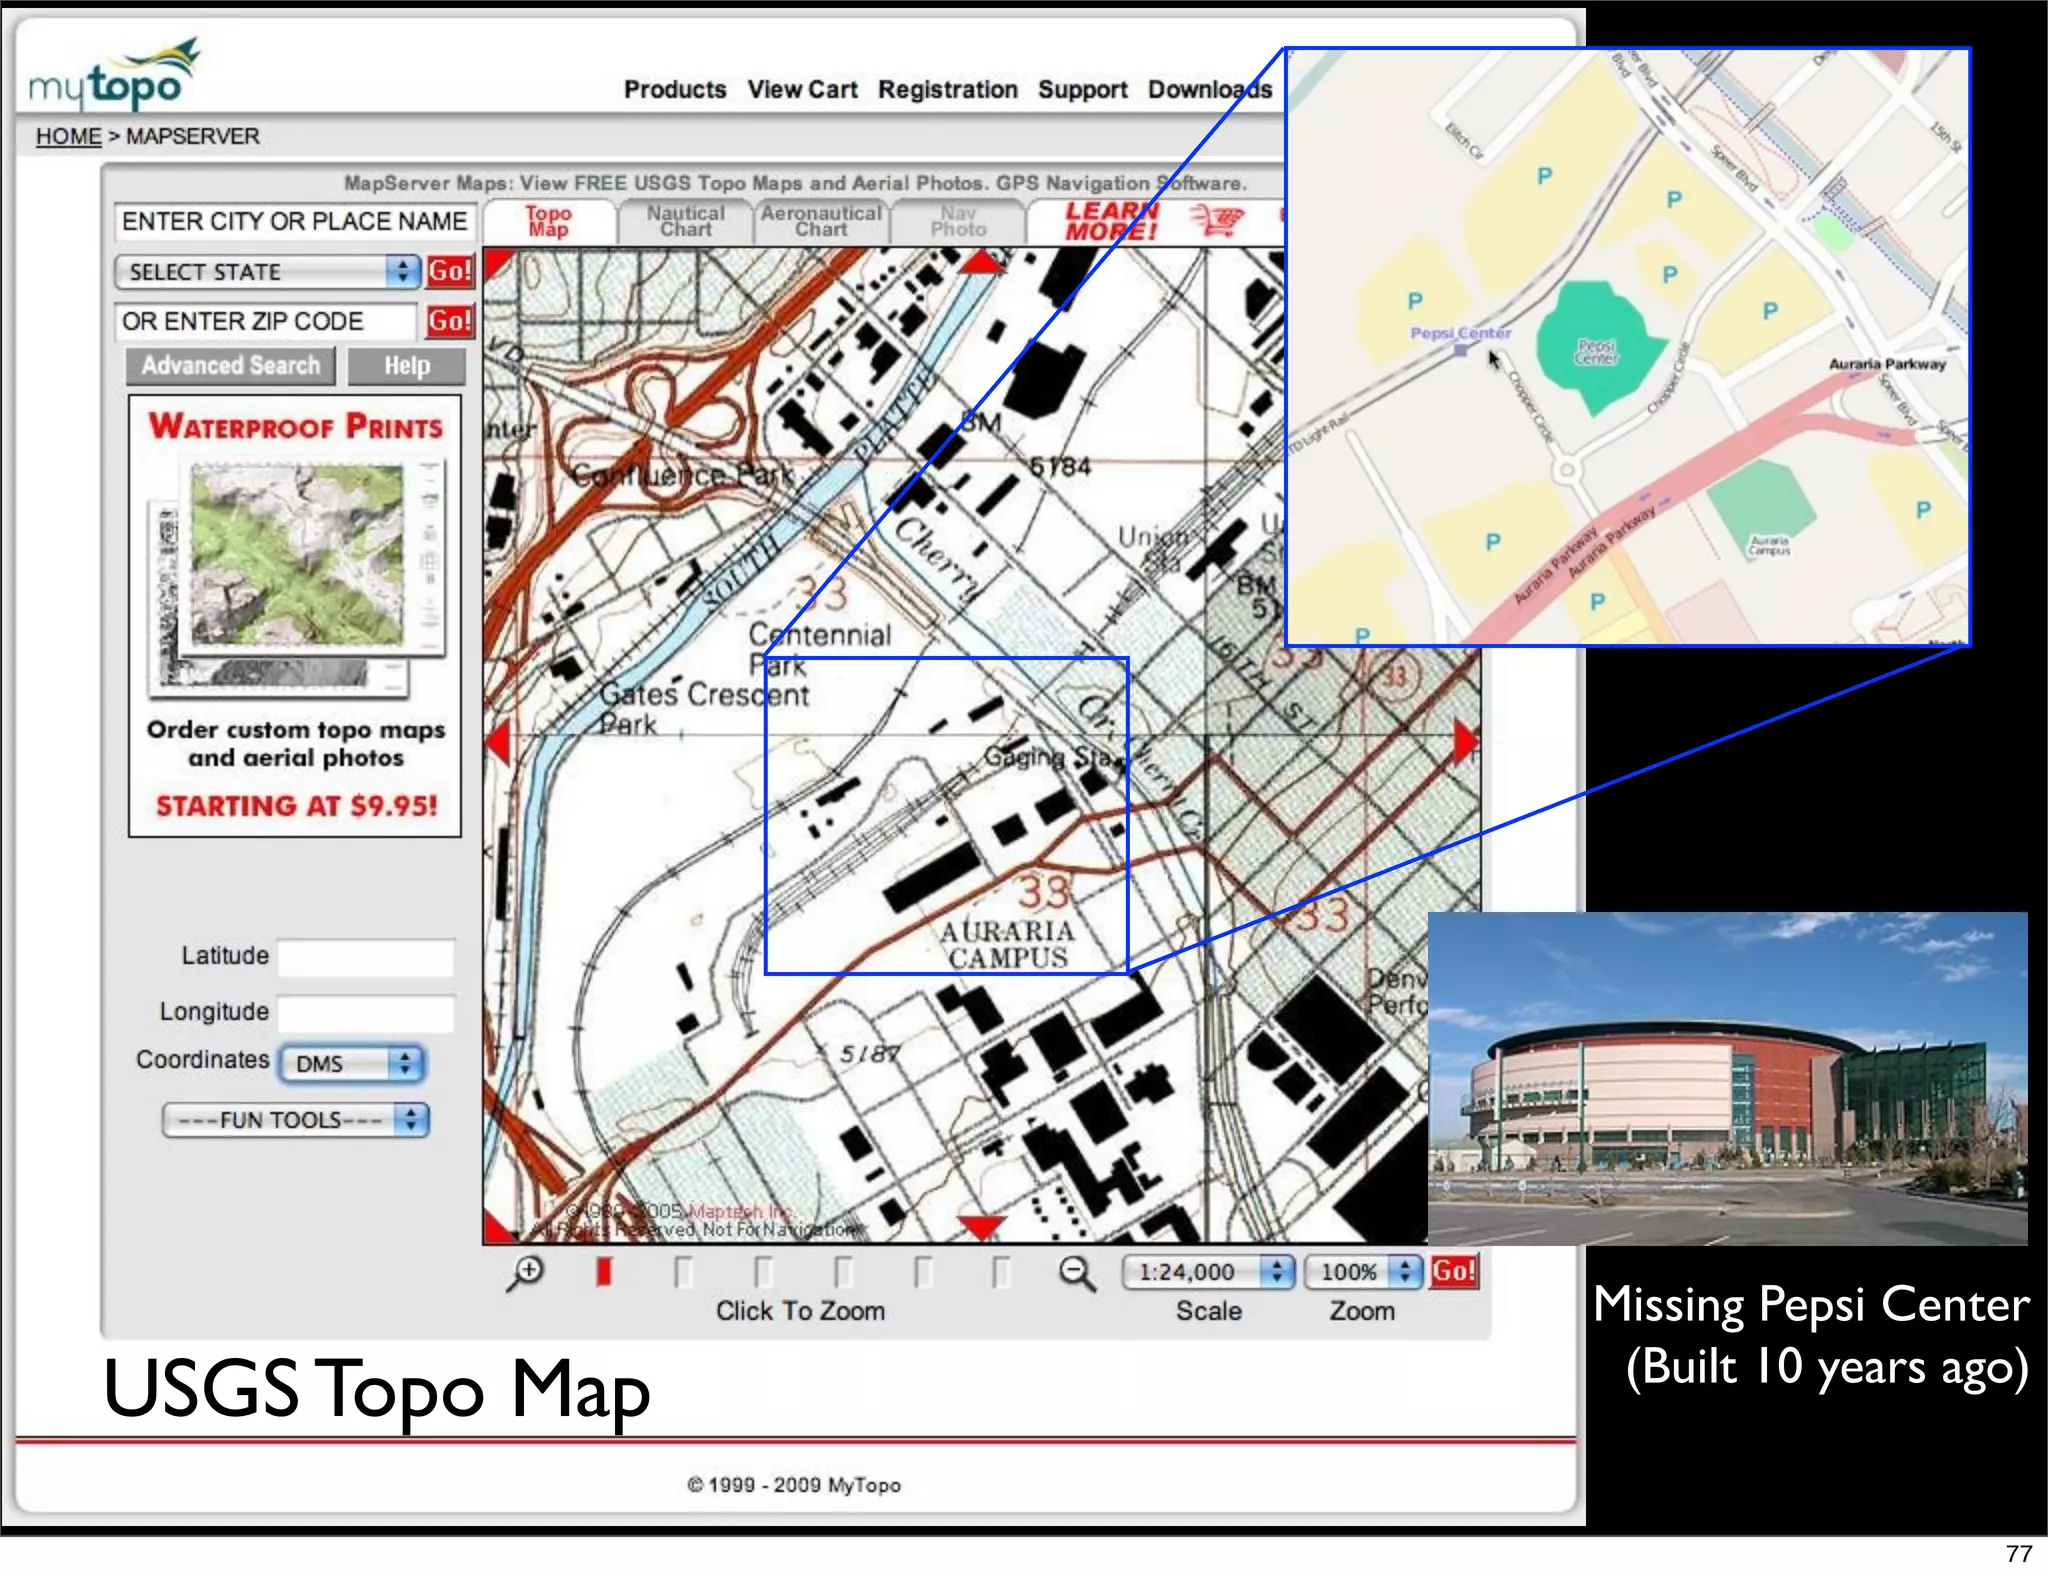The image size is (2048, 1576).
Task: Select the last zoom level marker before zoom out
Action: click(1001, 1272)
